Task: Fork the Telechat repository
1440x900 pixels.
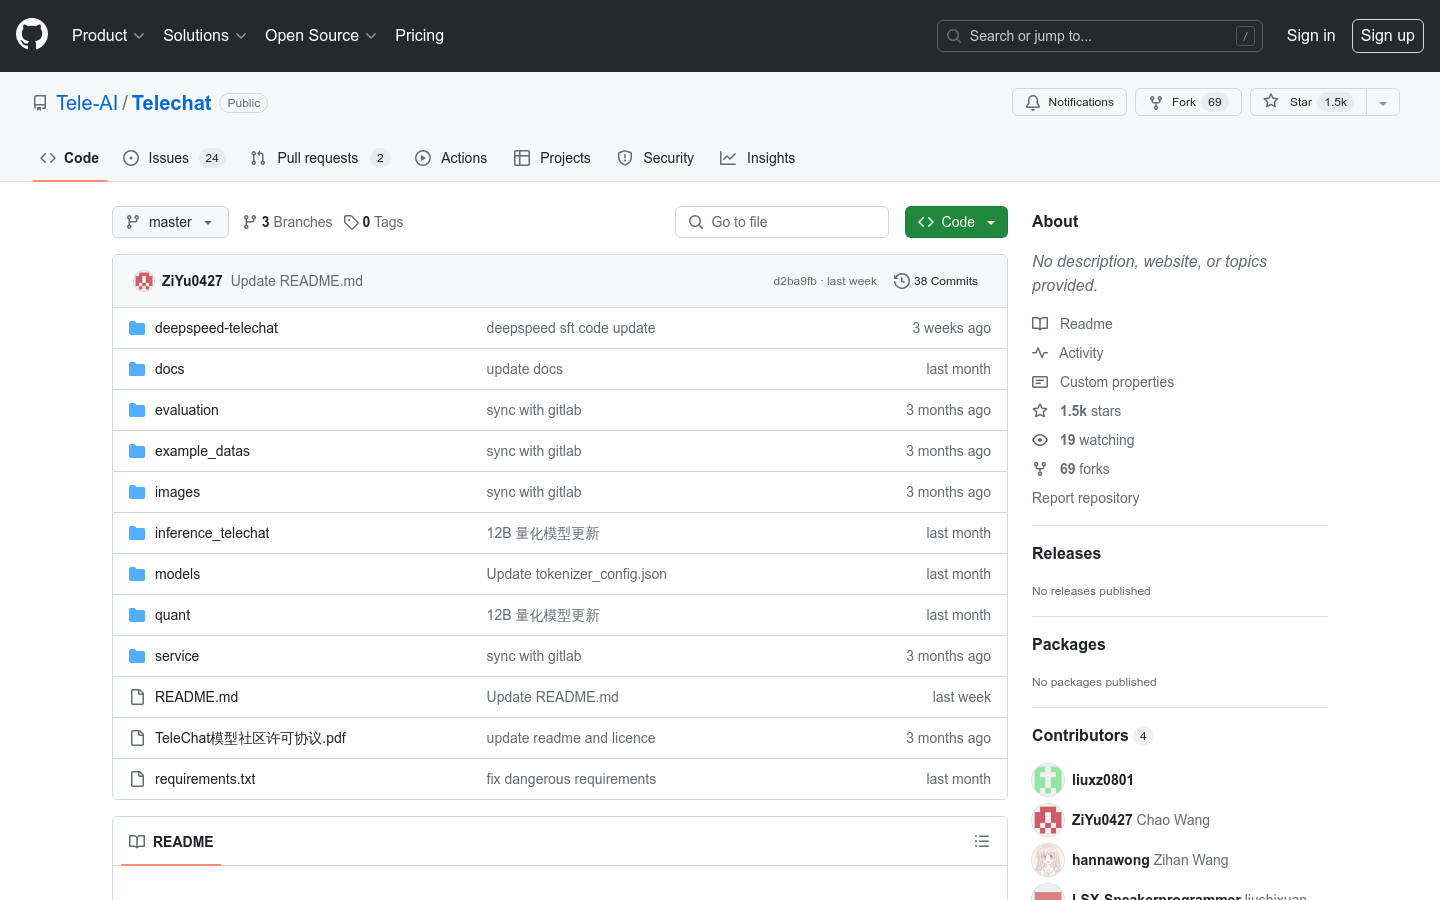Action: pos(1188,102)
